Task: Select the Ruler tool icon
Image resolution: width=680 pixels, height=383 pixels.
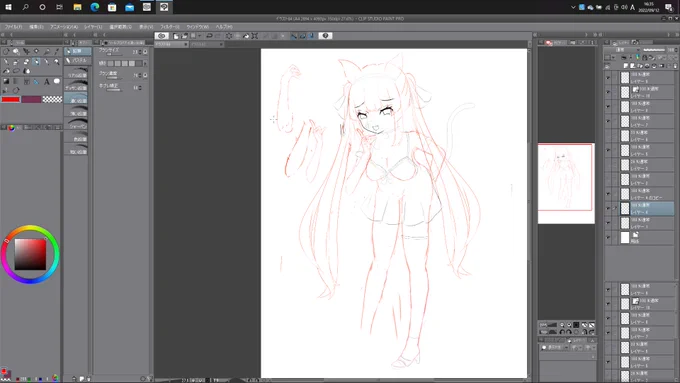Action: (36, 81)
